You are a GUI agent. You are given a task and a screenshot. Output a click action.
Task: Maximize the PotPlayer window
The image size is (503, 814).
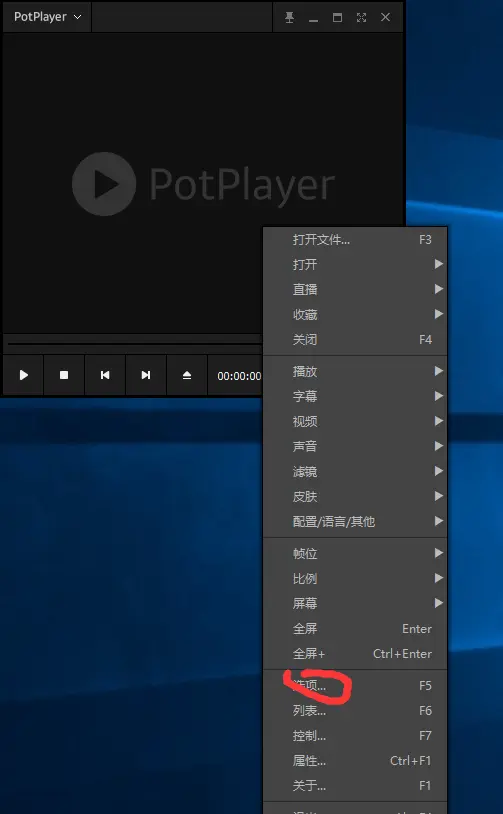[337, 17]
